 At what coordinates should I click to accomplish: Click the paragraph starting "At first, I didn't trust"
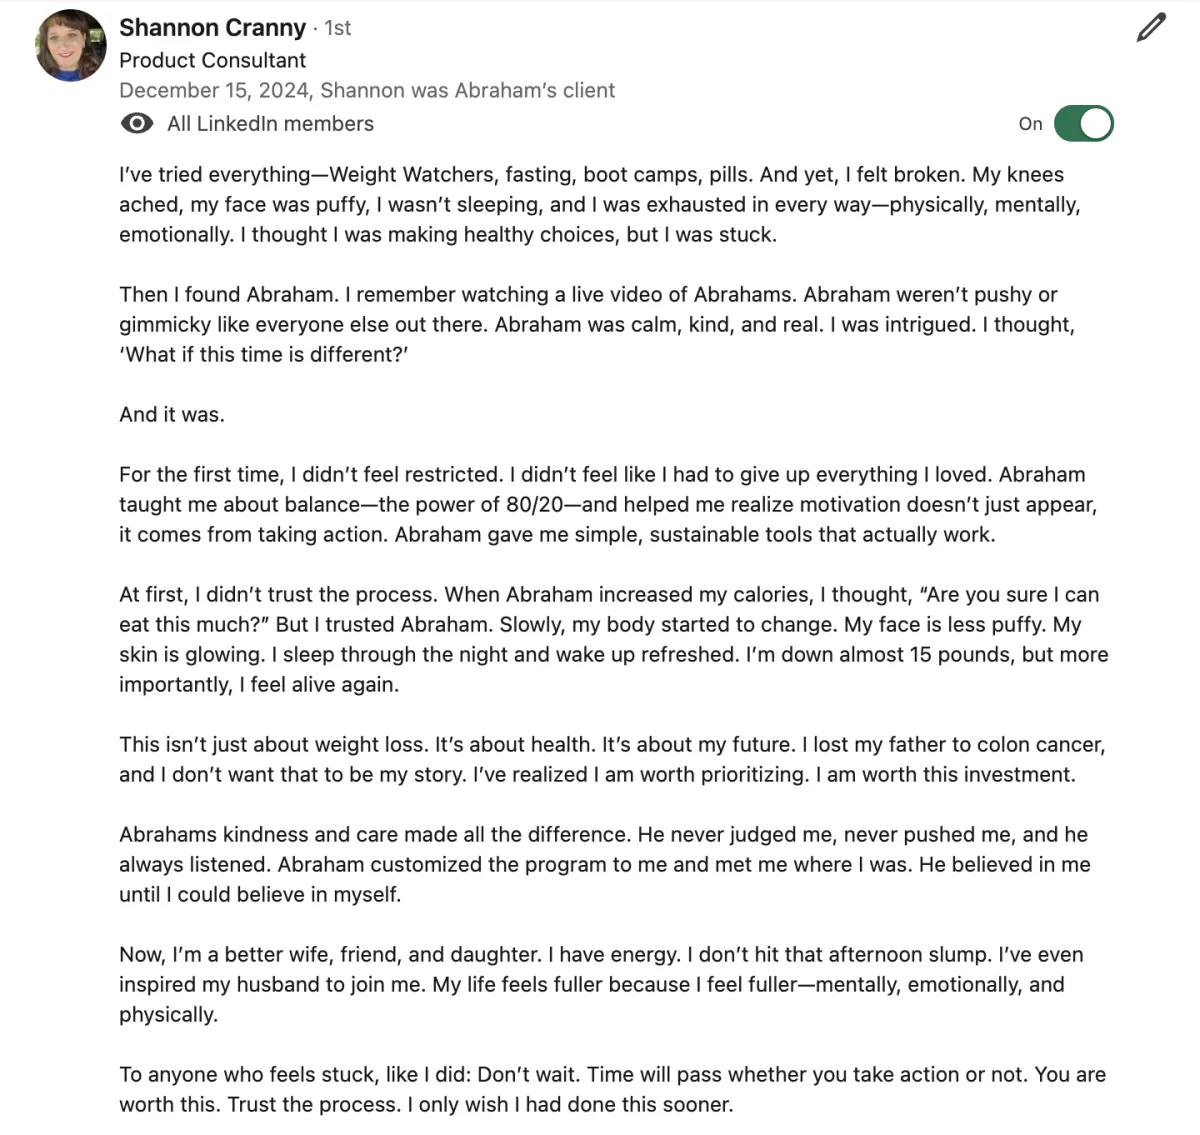[x=614, y=639]
